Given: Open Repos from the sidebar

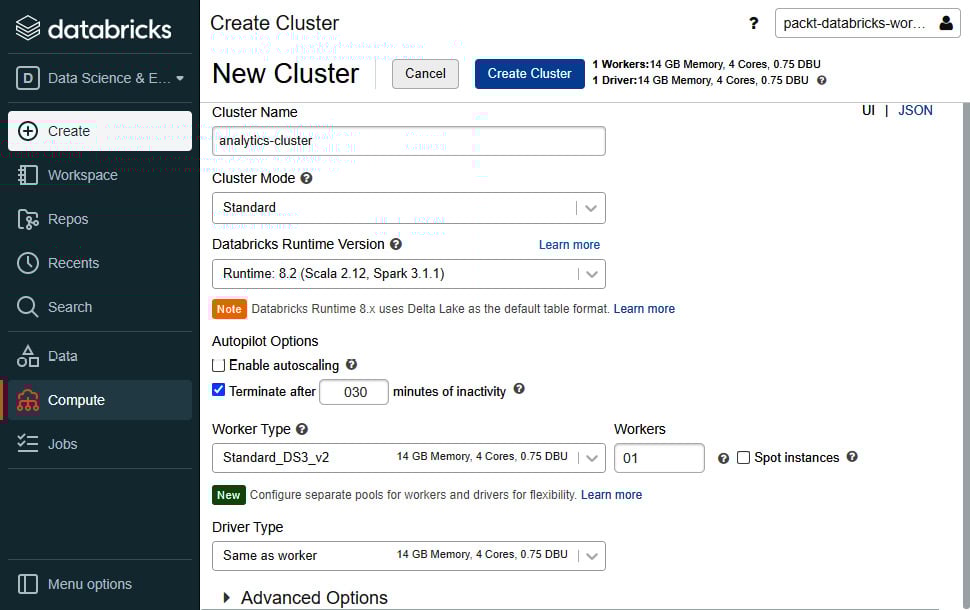Looking at the screenshot, I should pyautogui.click(x=100, y=219).
